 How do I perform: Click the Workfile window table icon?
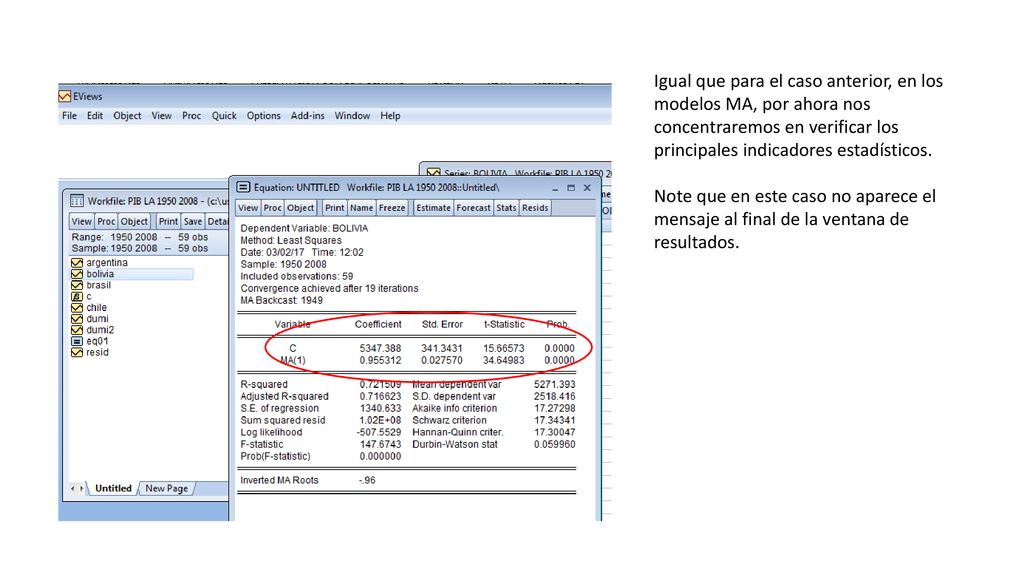[76, 201]
